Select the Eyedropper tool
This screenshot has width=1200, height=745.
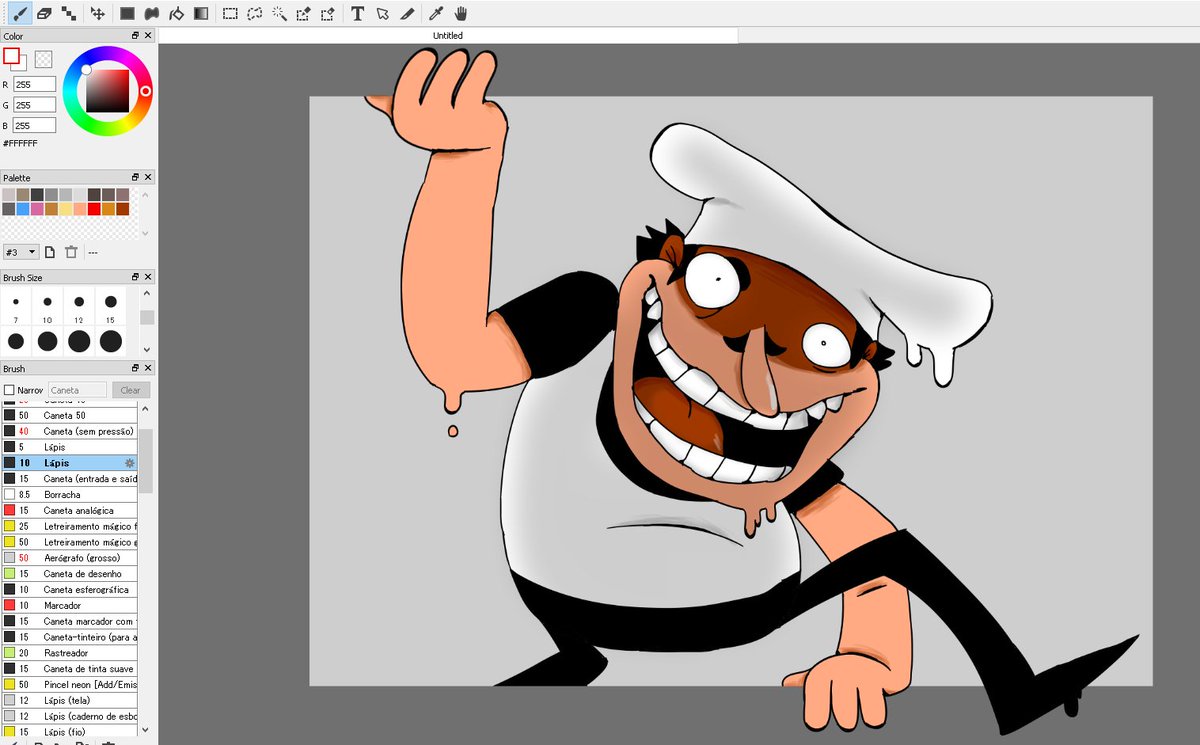pos(436,13)
